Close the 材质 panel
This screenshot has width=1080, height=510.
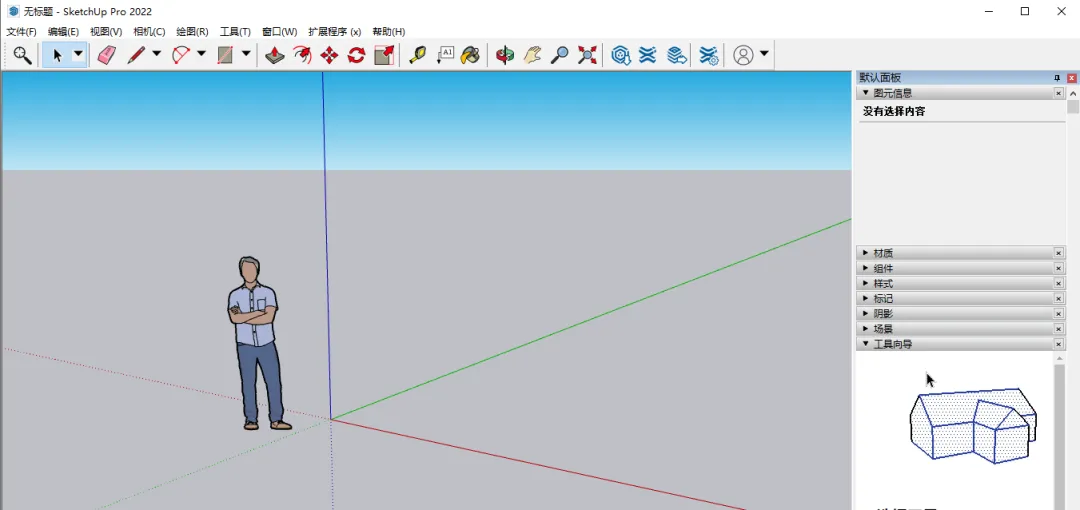(1059, 253)
